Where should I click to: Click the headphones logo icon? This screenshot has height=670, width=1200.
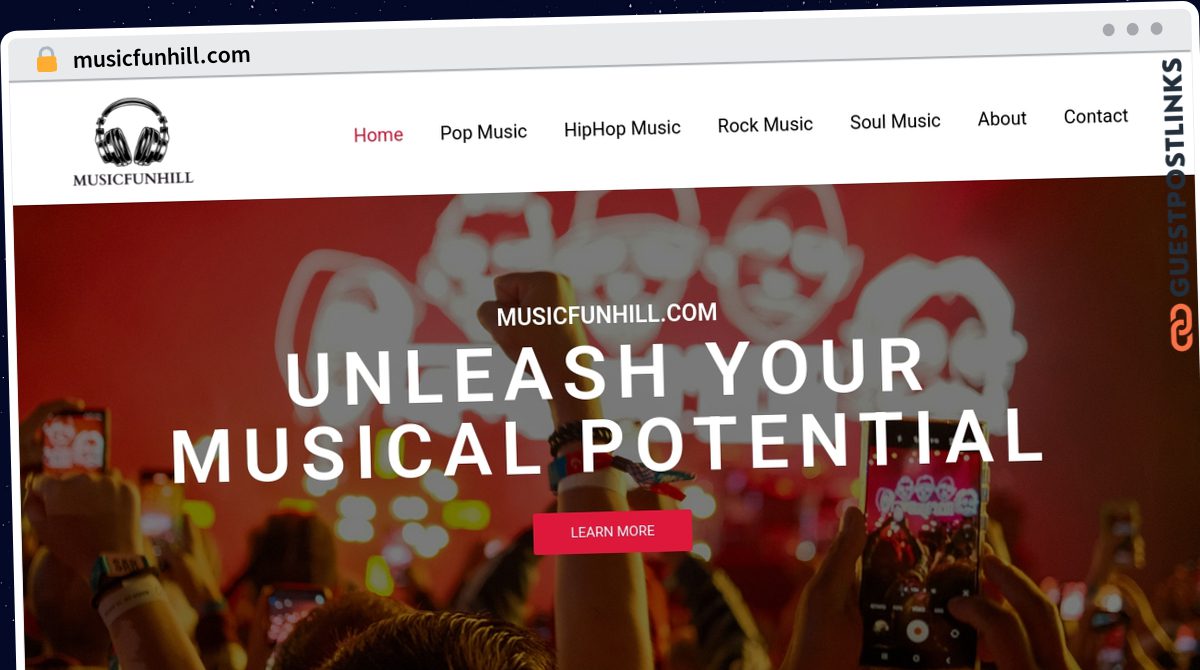[132, 132]
